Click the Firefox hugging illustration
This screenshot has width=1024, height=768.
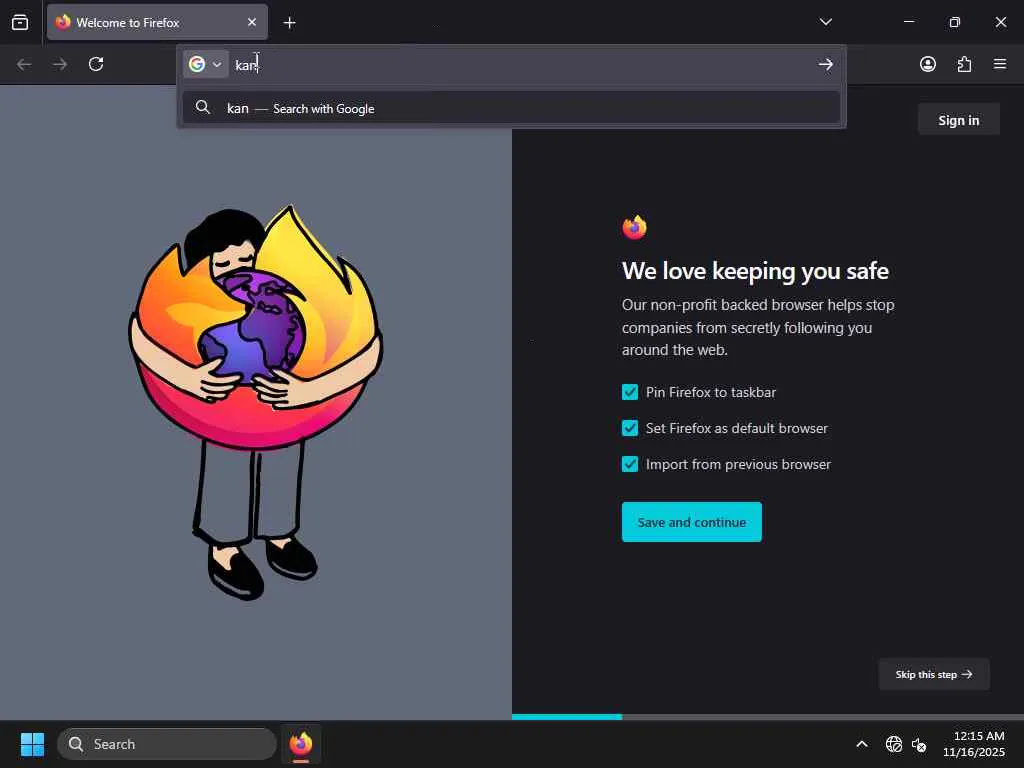pos(255,402)
